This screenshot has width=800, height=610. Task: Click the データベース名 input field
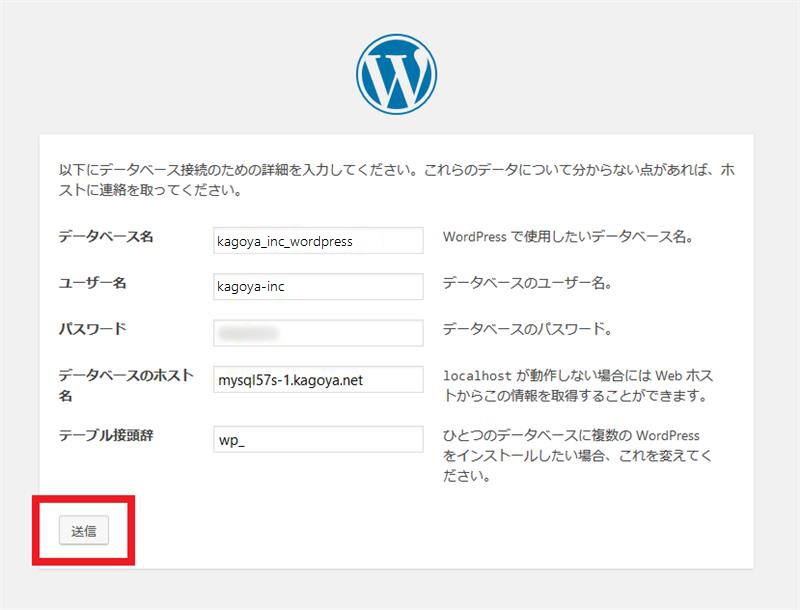[x=318, y=240]
